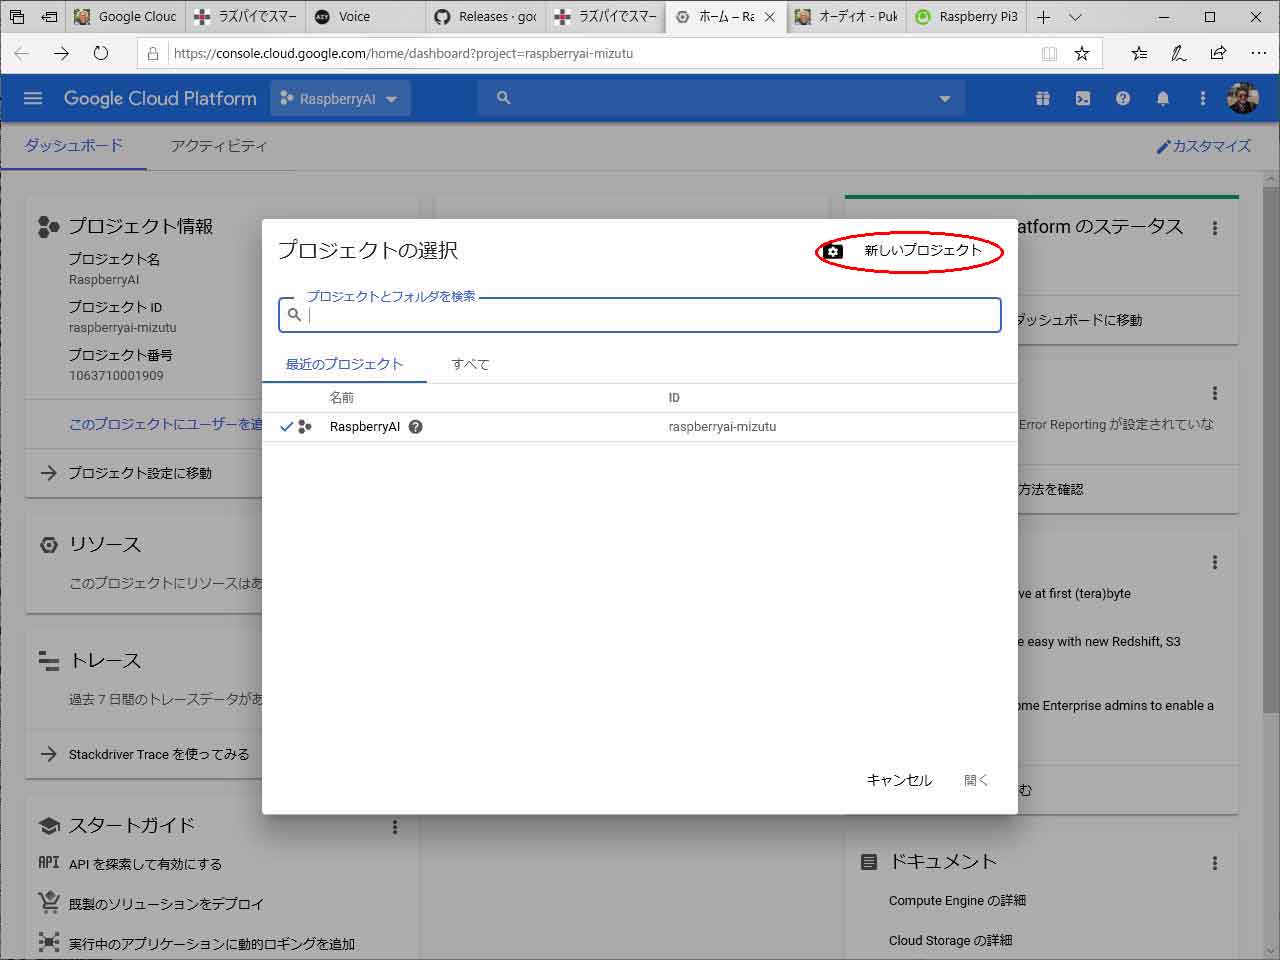The image size is (1280, 960).
Task: Click ダッシュボードに移動 link in status card
Action: [x=1079, y=320]
